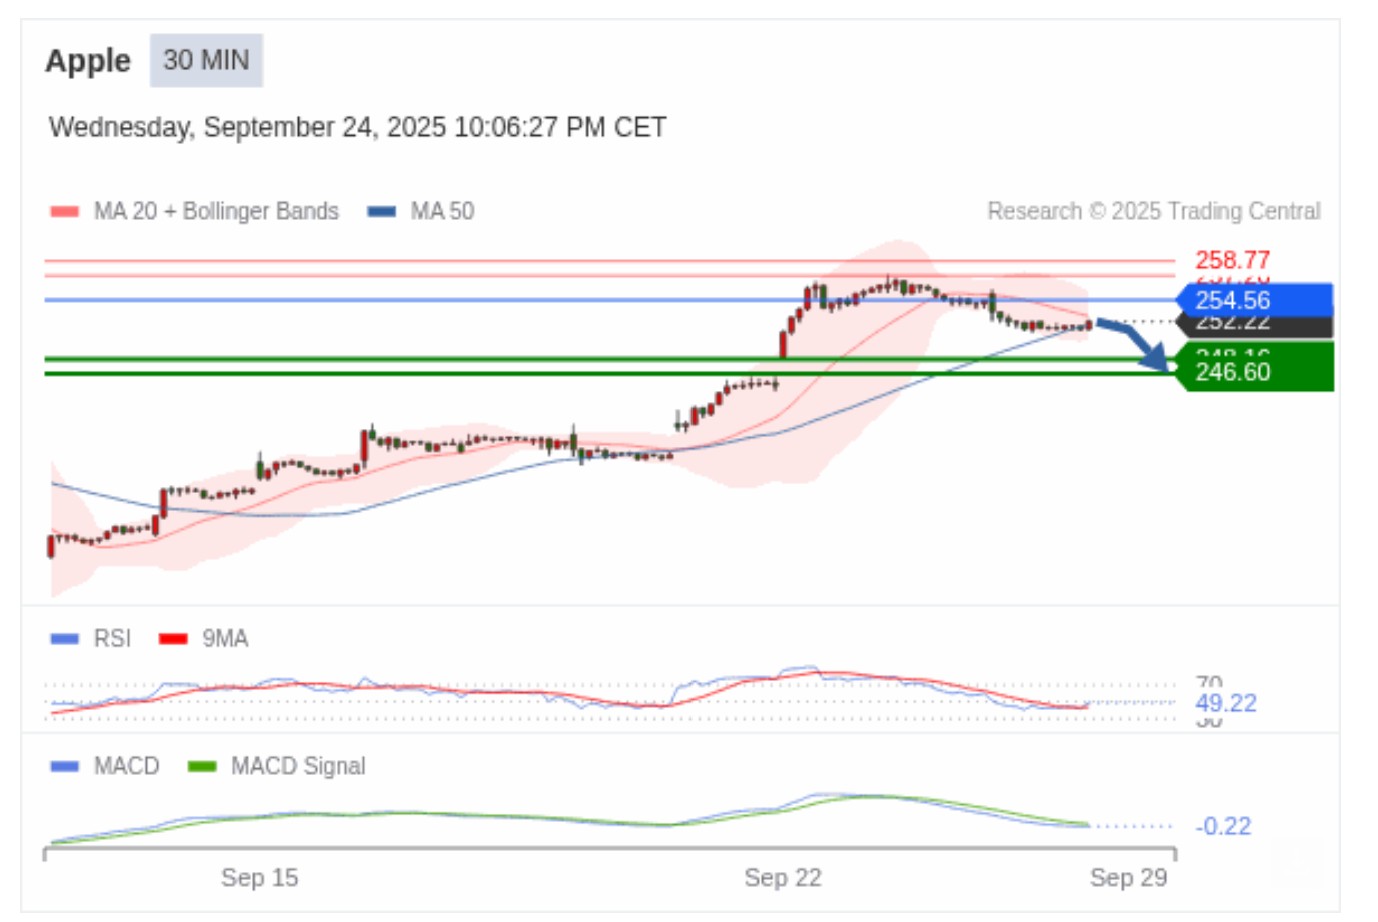1378x922 pixels.
Task: Click the Apple chart title
Action: point(88,61)
